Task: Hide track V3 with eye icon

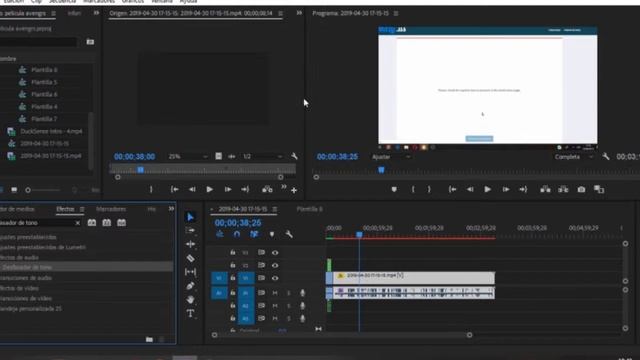Action: [x=275, y=253]
